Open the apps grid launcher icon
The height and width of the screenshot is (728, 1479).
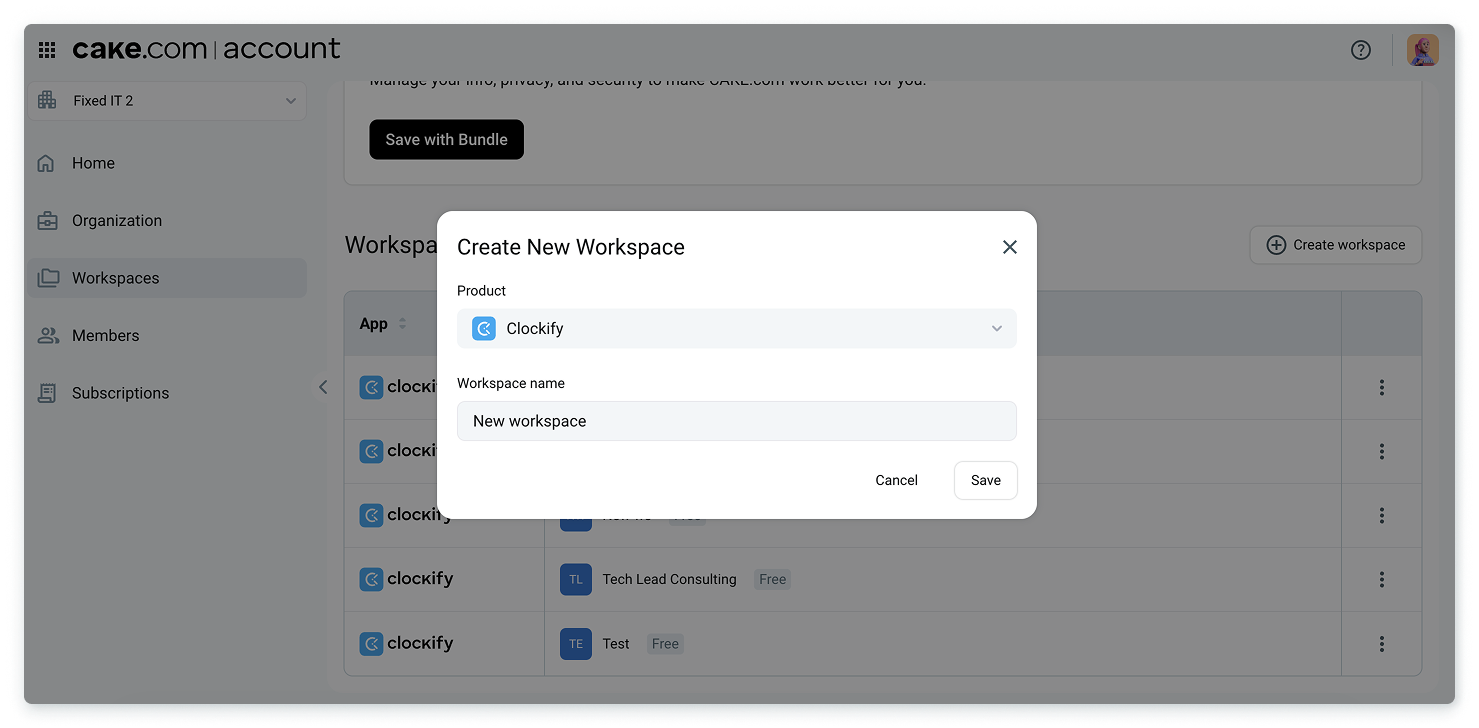click(46, 49)
